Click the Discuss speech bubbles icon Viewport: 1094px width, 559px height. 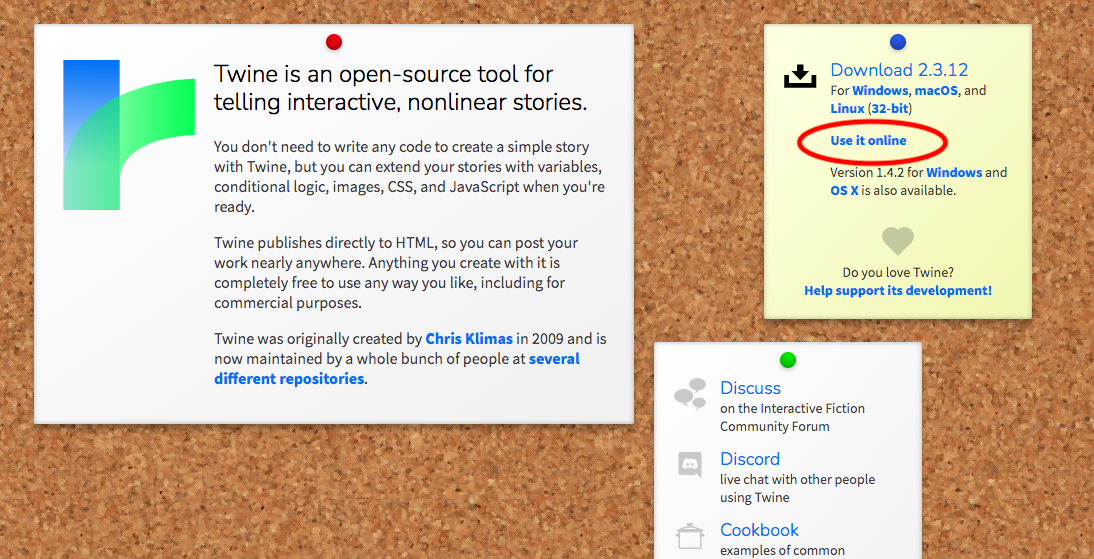click(690, 395)
